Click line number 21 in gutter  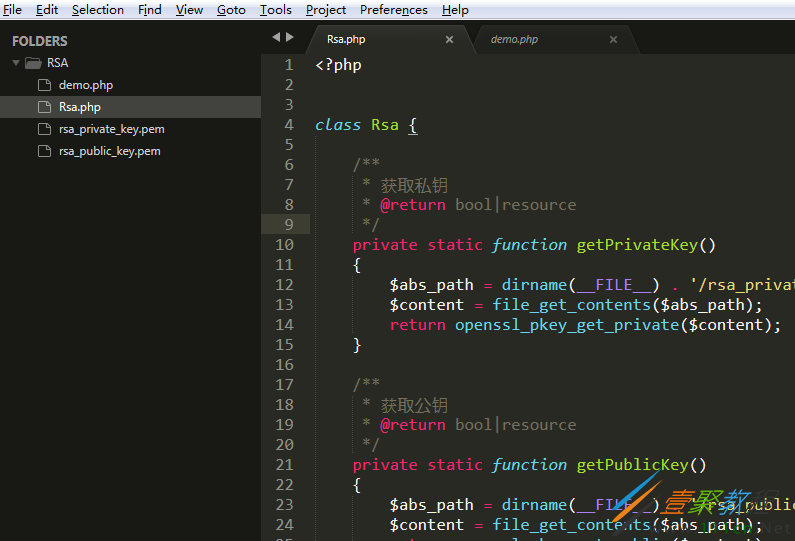[284, 465]
